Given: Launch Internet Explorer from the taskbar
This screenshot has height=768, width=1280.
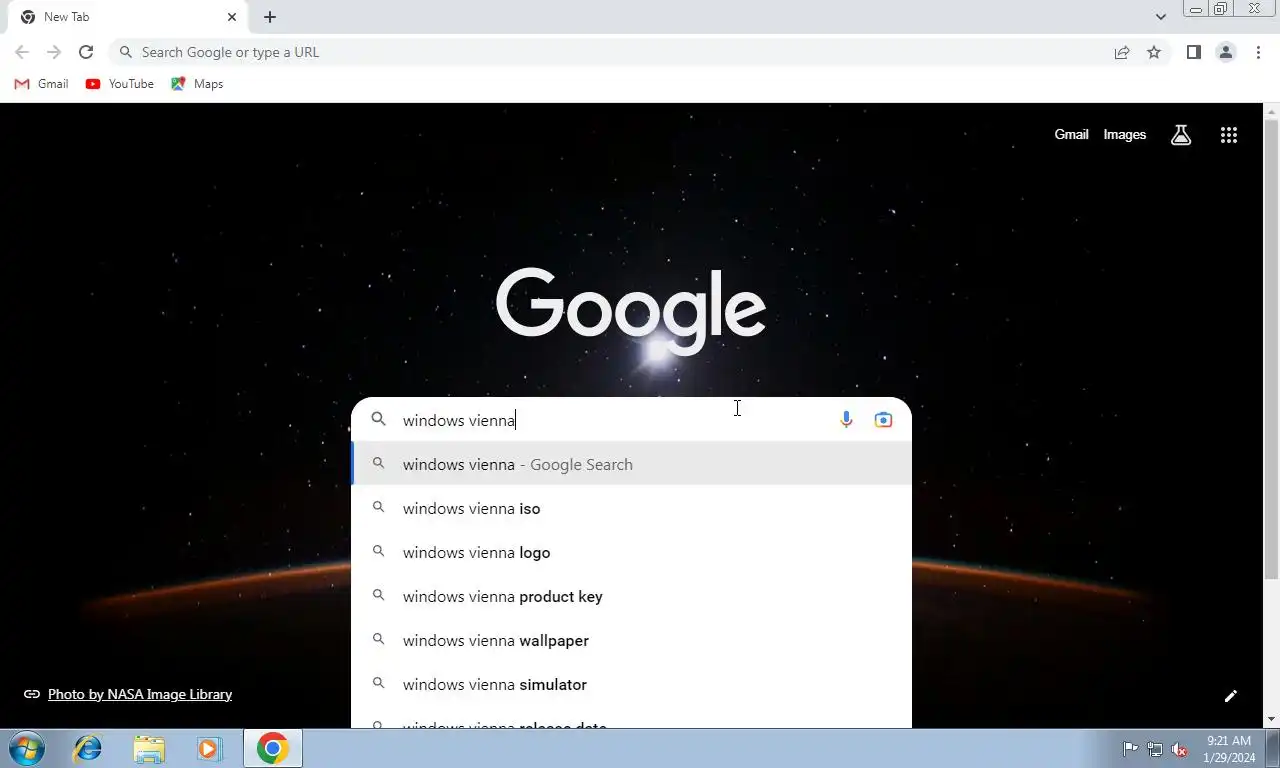Looking at the screenshot, I should click(88, 748).
